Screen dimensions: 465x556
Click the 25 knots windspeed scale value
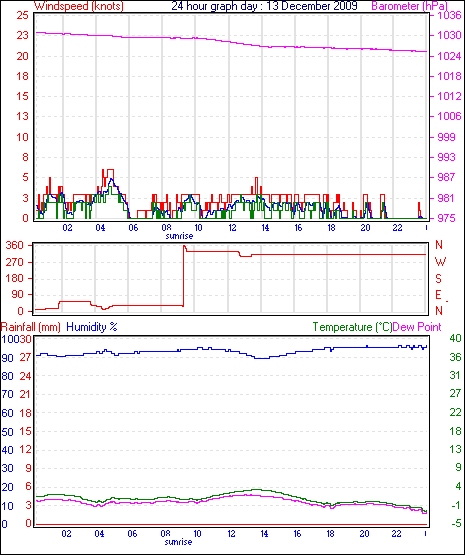[x=22, y=16]
